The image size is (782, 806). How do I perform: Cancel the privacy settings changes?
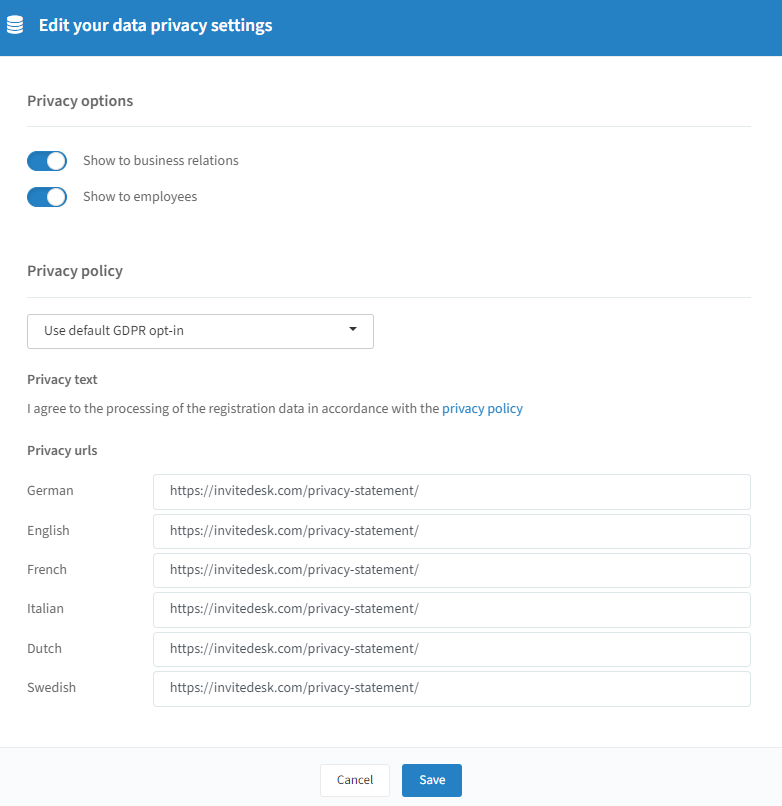355,780
